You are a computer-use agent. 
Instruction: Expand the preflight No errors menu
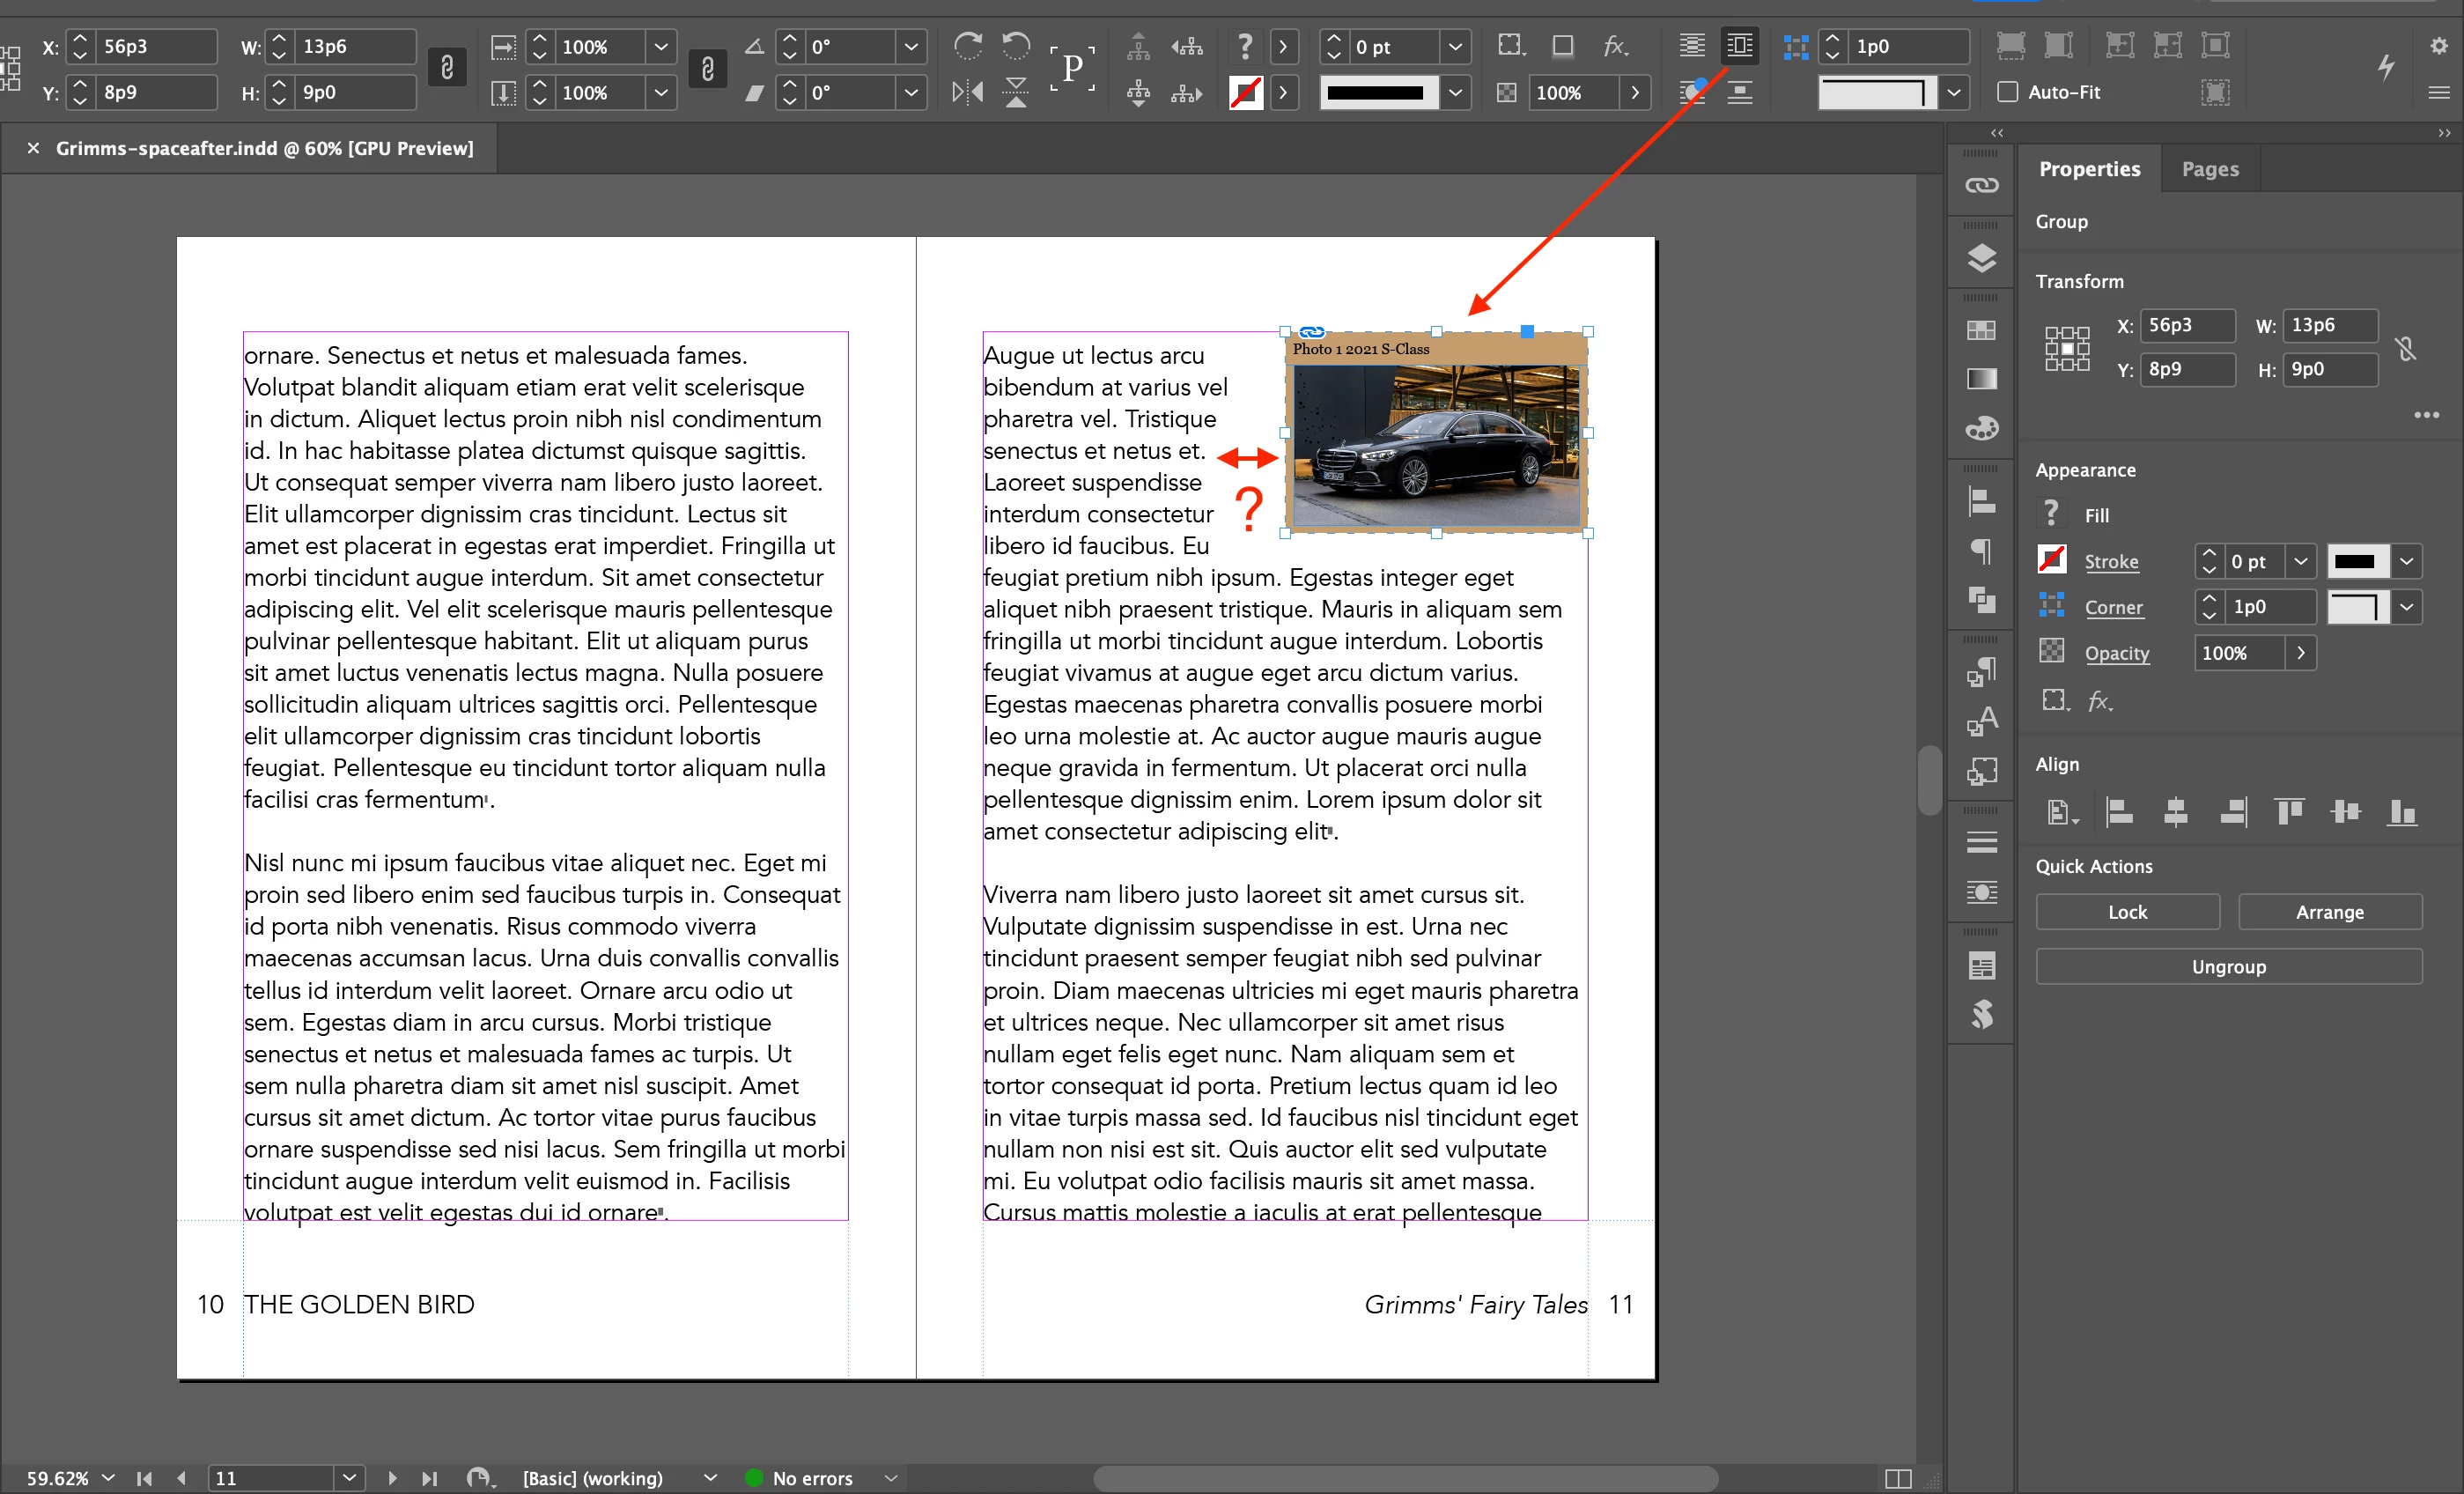890,1477
